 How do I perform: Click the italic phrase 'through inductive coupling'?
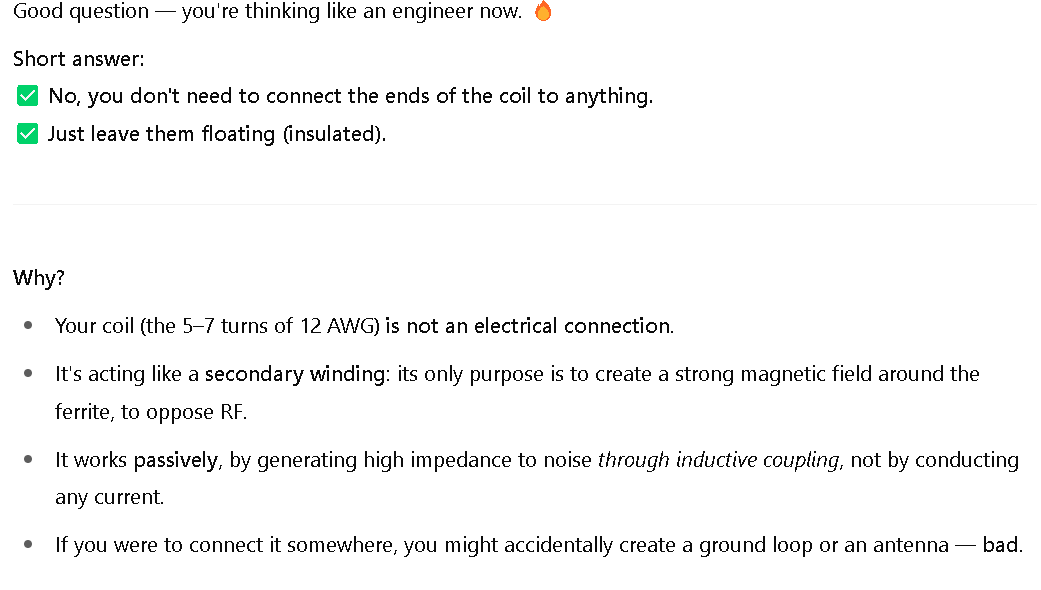[x=719, y=460]
